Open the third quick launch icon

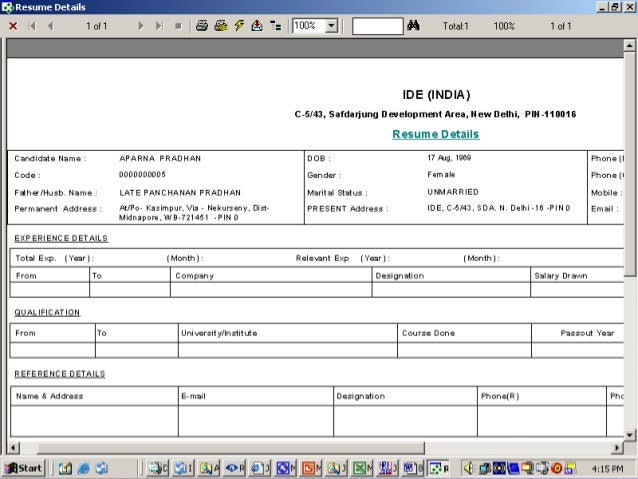(101, 469)
